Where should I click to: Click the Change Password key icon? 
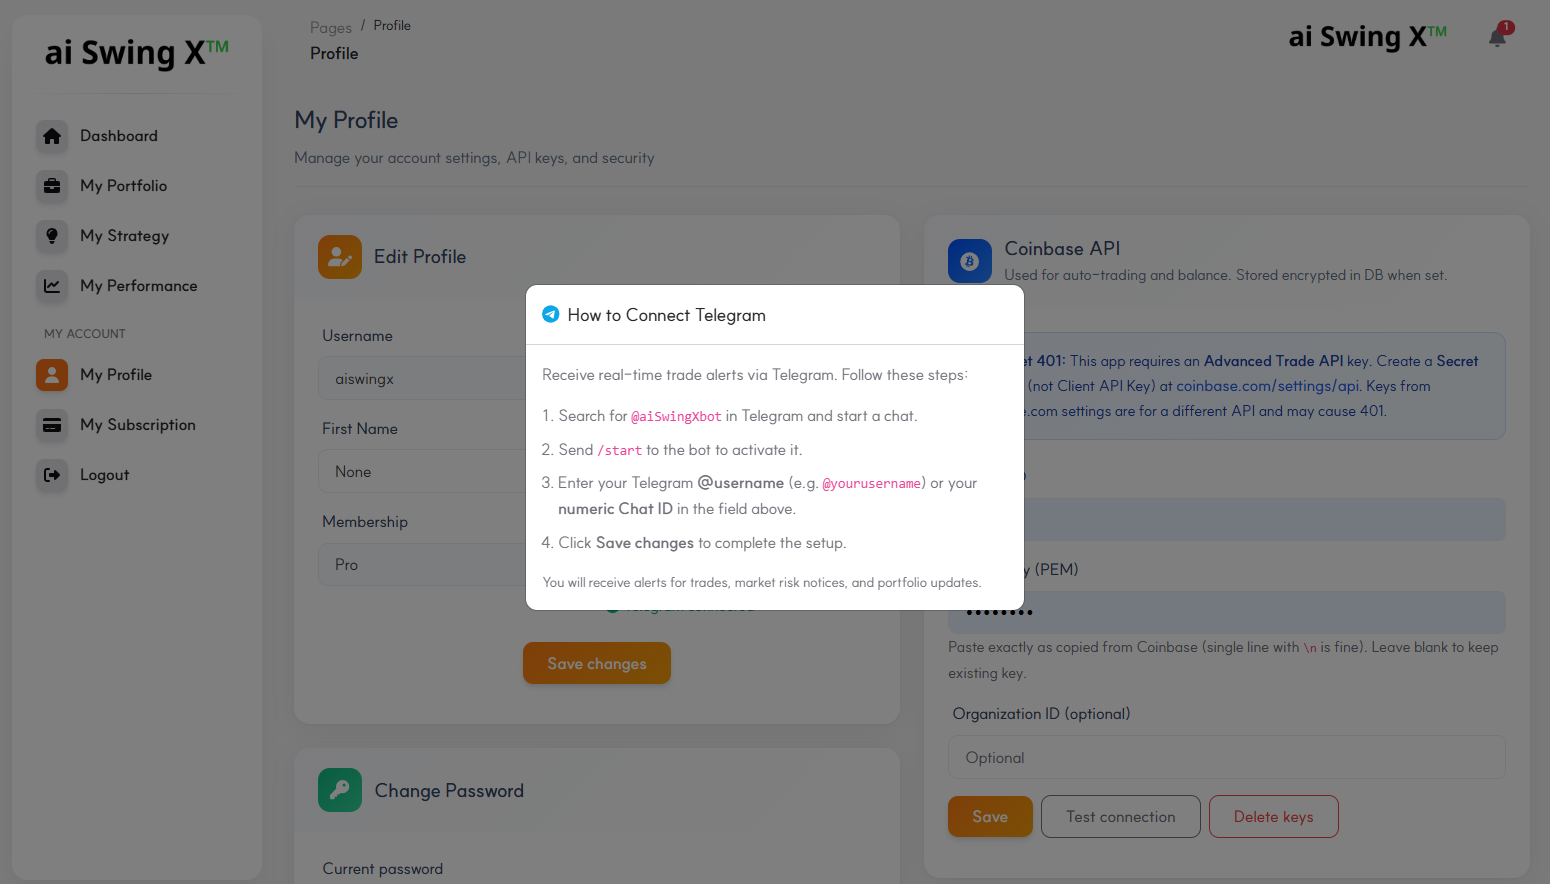point(339,790)
